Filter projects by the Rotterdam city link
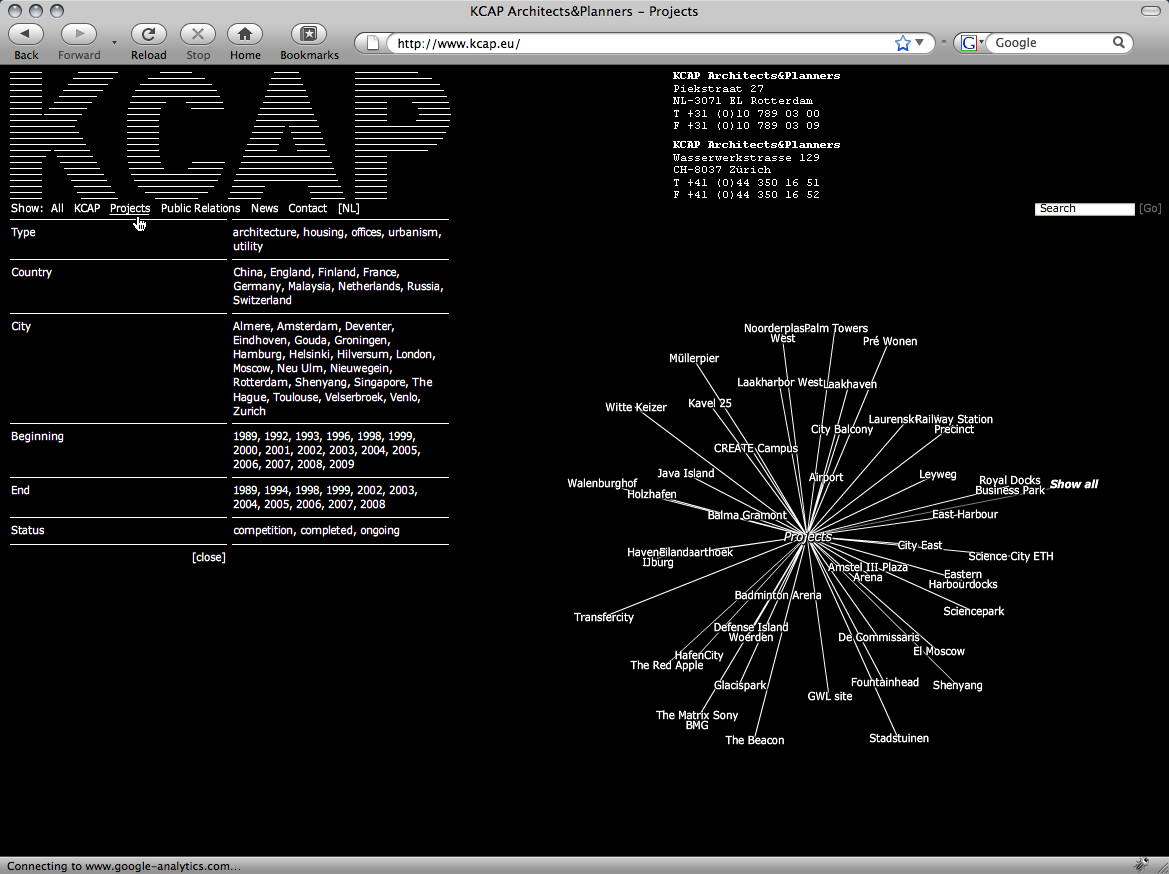Viewport: 1169px width, 874px height. point(260,382)
